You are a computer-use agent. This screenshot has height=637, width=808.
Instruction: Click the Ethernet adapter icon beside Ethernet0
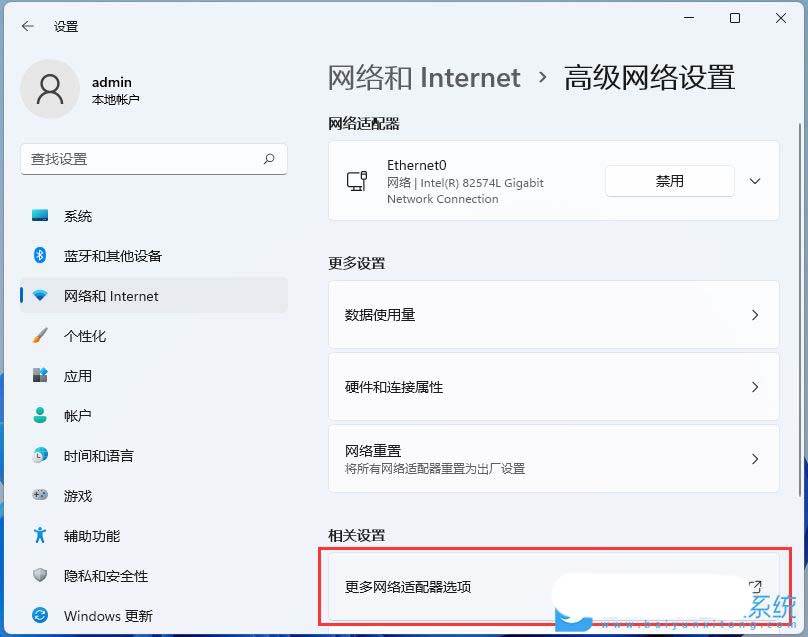357,181
